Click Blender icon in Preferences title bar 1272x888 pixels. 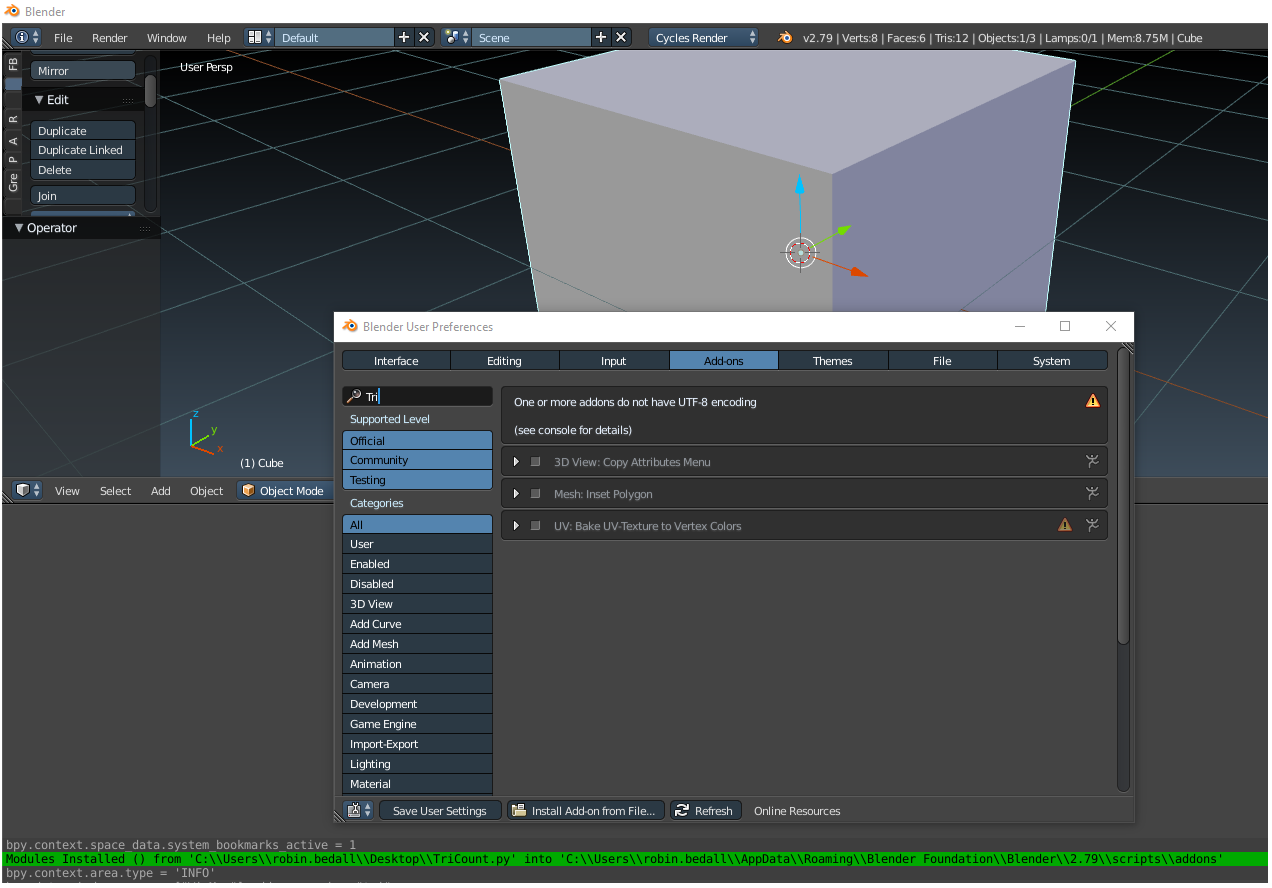[350, 326]
